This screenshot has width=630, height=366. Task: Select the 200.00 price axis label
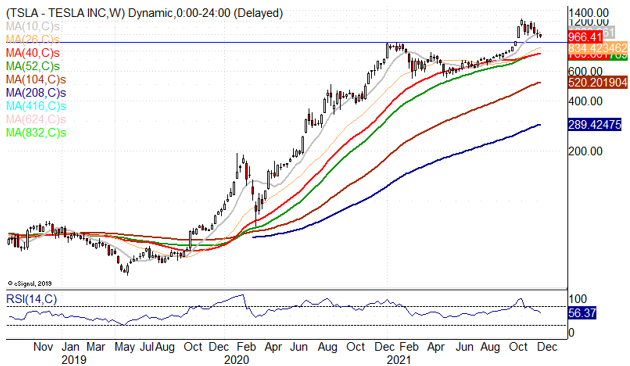[x=585, y=151]
